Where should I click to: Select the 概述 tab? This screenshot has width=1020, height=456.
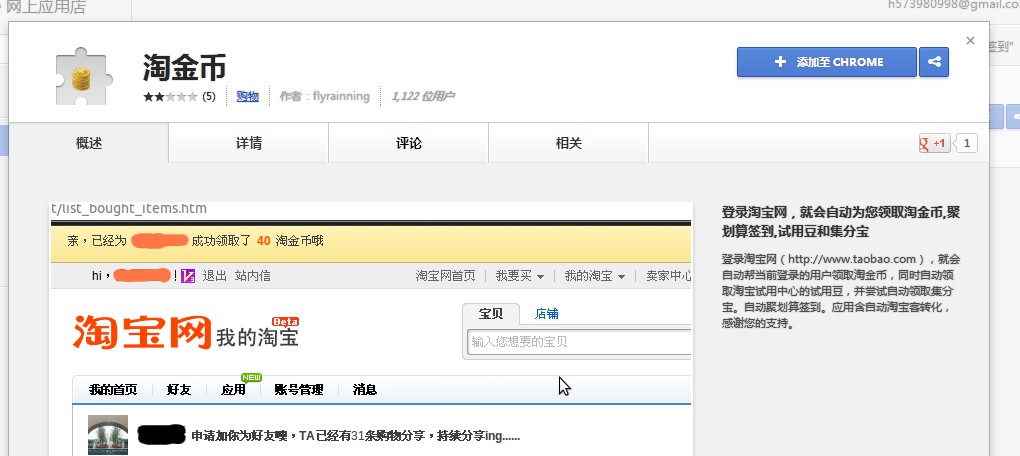pos(88,143)
